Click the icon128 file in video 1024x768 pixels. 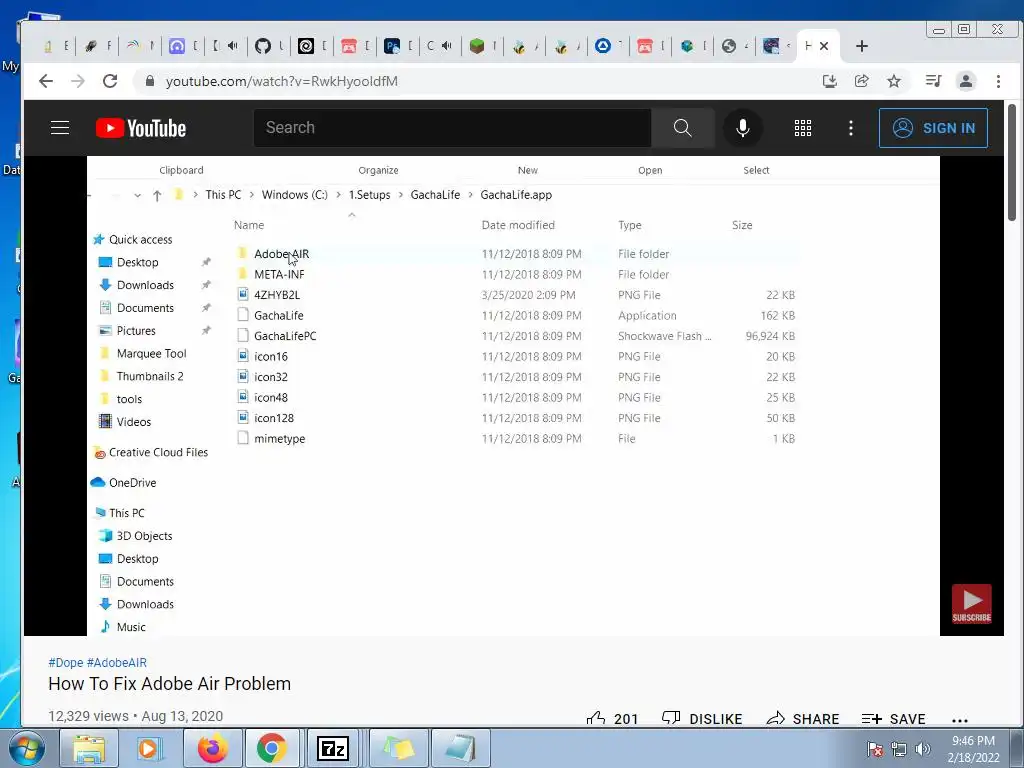click(x=274, y=418)
